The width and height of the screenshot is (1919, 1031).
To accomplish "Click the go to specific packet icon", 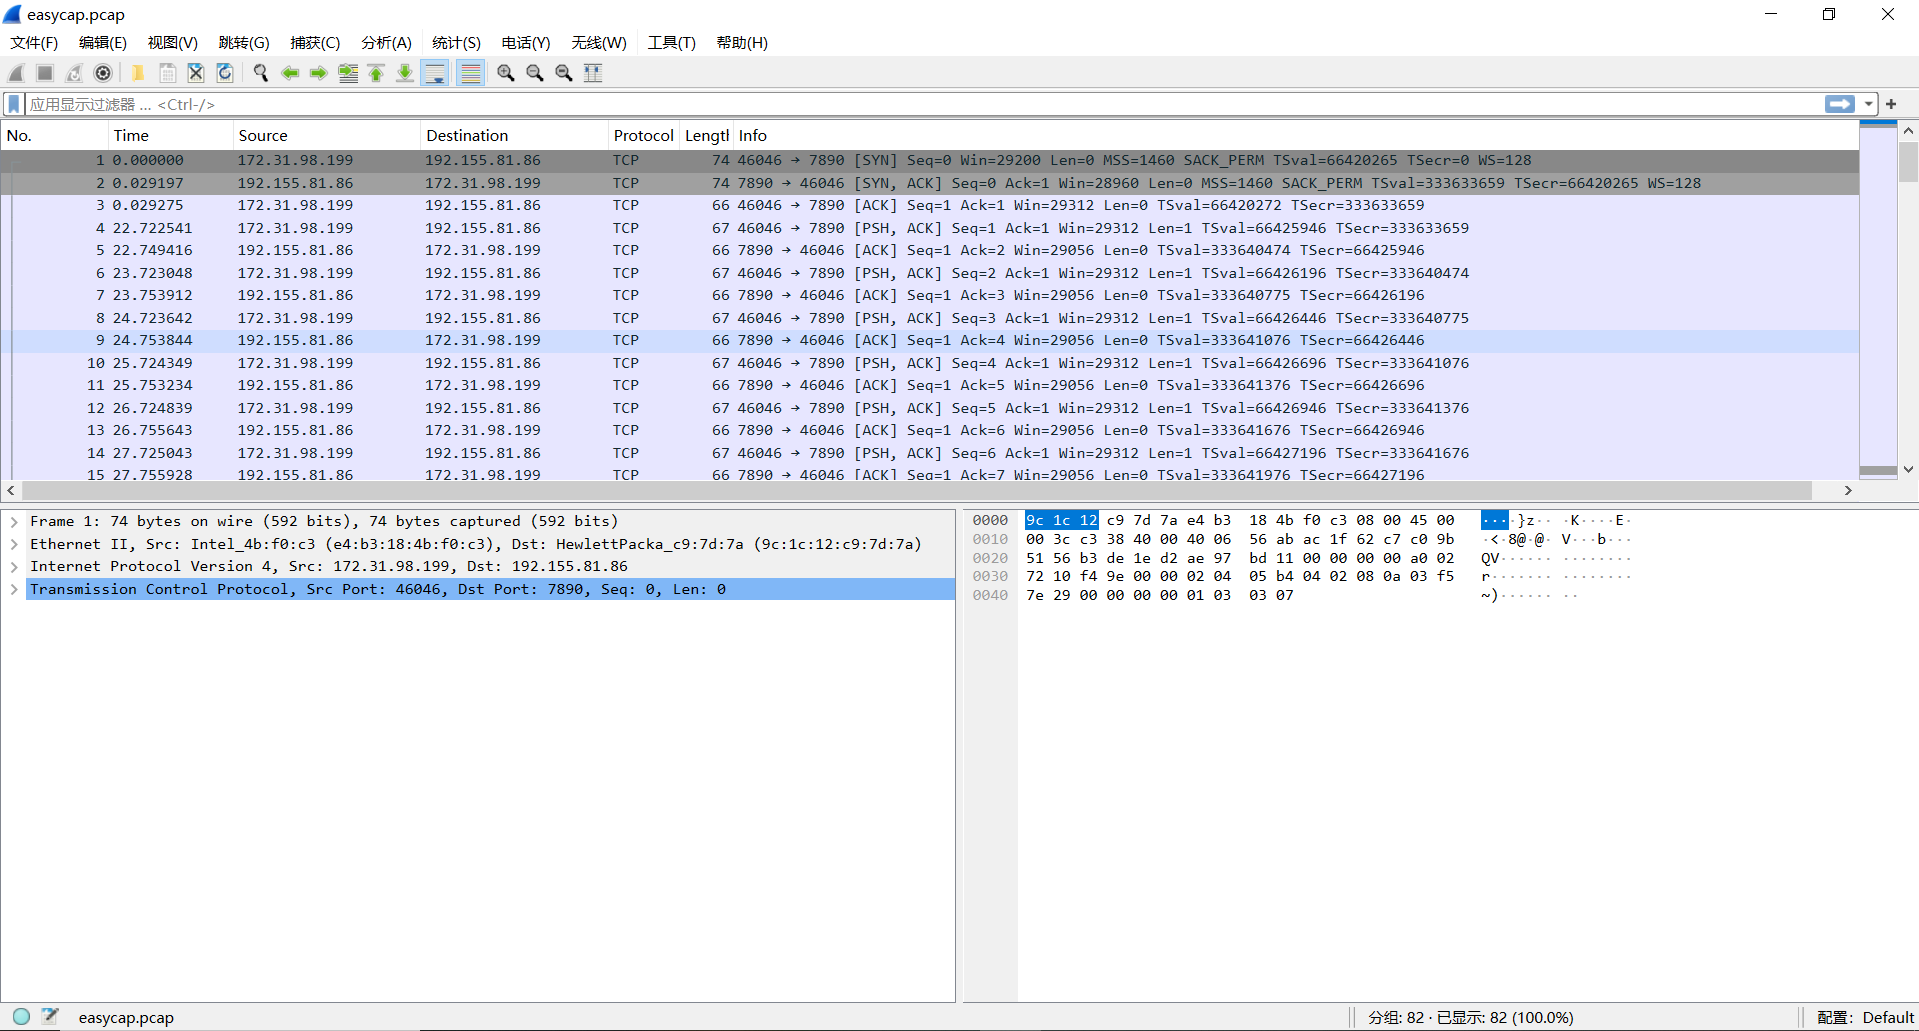I will pyautogui.click(x=348, y=73).
